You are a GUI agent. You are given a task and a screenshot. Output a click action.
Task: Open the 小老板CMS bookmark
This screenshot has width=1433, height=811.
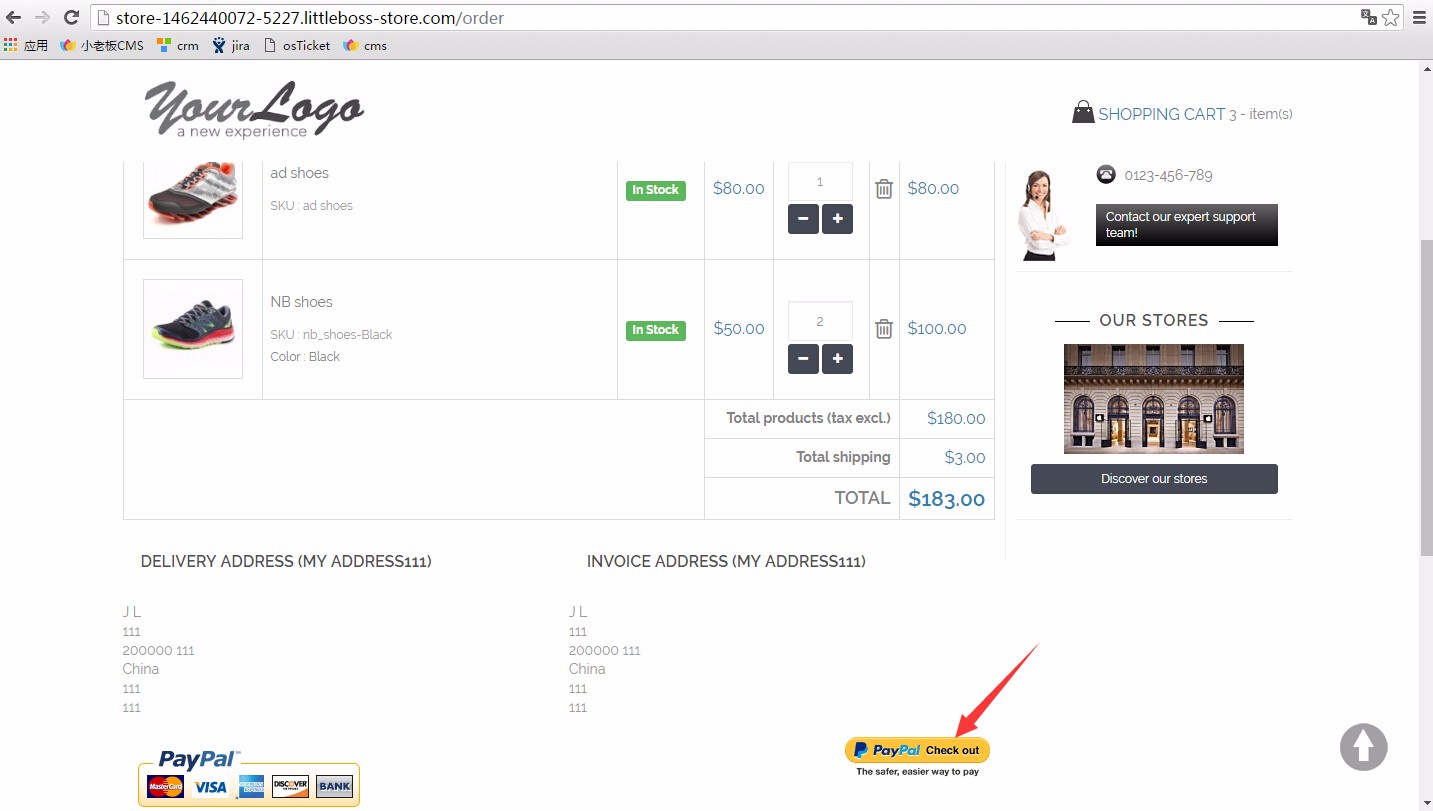click(x=102, y=45)
